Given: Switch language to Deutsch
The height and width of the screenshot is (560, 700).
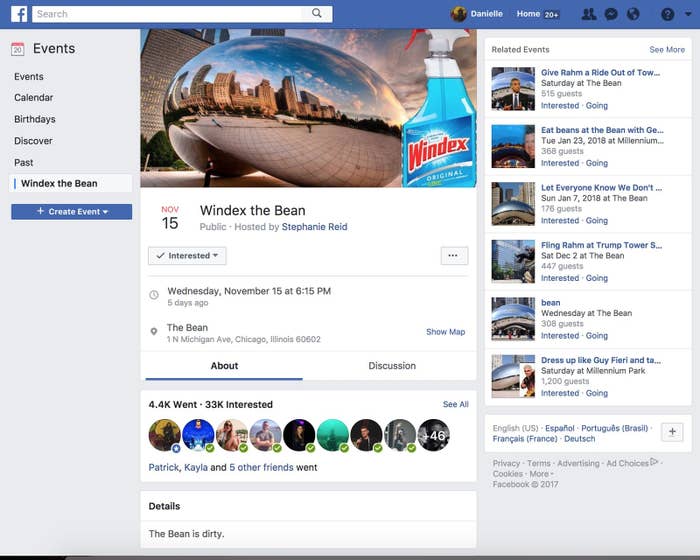Looking at the screenshot, I should 579,439.
